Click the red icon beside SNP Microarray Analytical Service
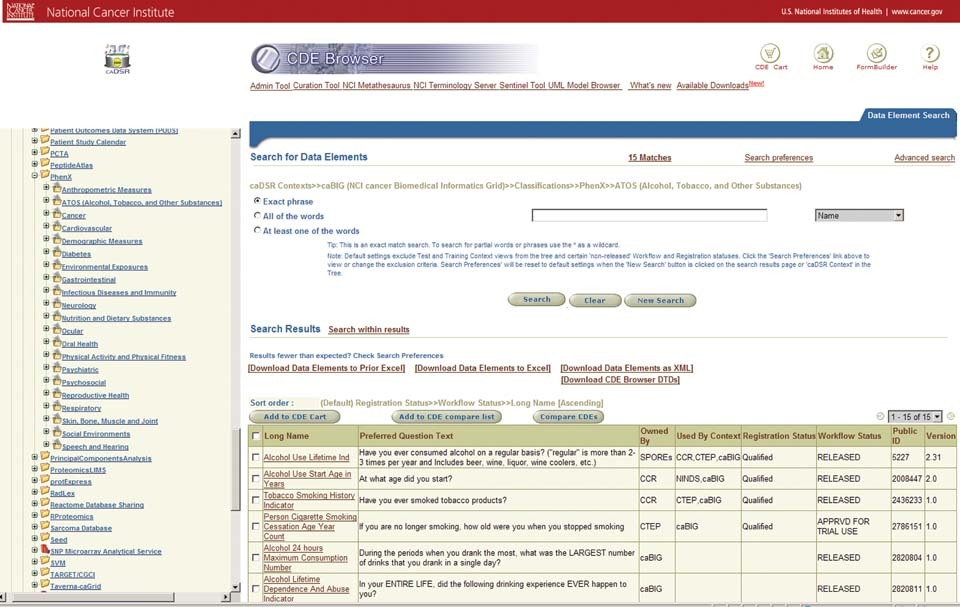960x607 pixels. 45,550
